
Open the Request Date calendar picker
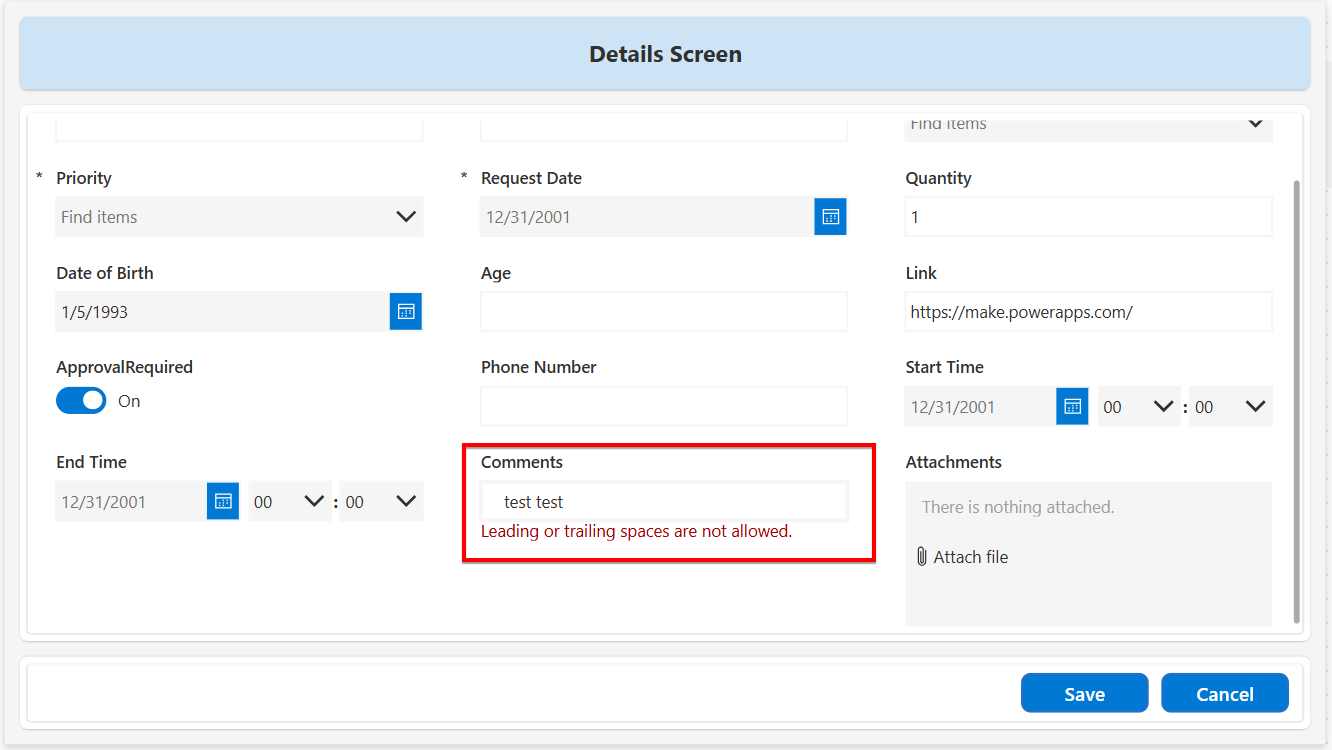tap(830, 217)
